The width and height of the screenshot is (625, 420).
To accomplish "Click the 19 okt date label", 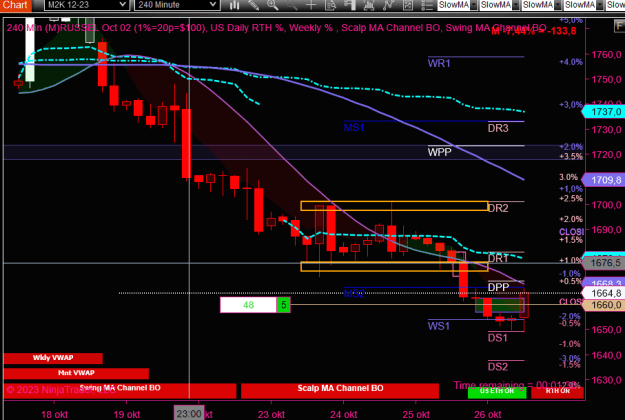I will (127, 414).
